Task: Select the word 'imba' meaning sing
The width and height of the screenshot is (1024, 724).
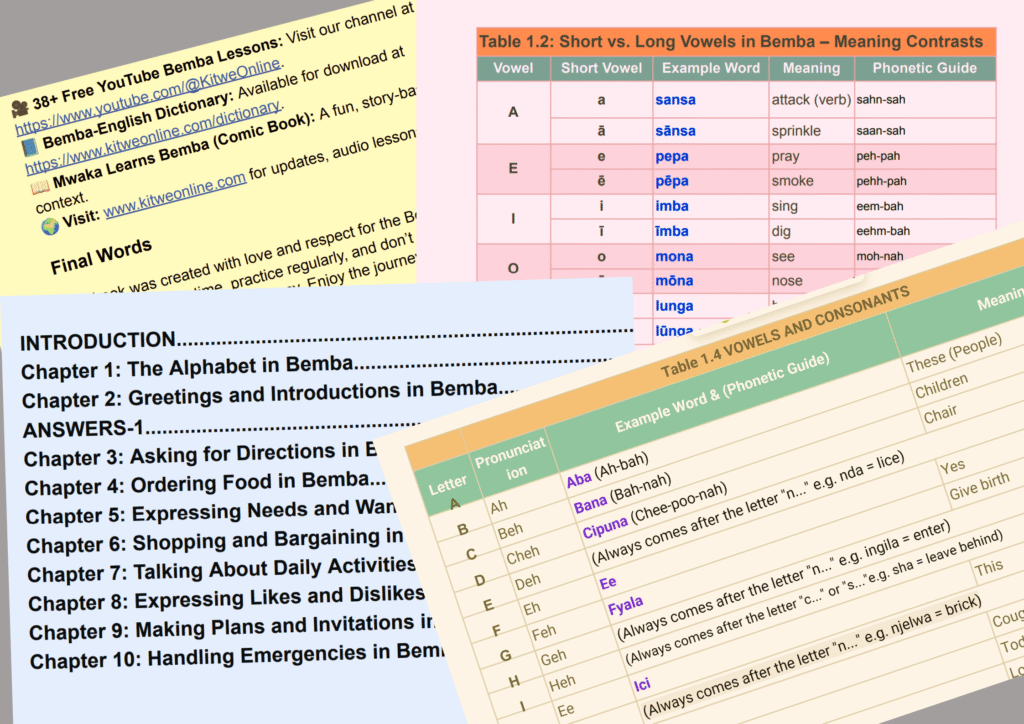Action: [x=672, y=206]
